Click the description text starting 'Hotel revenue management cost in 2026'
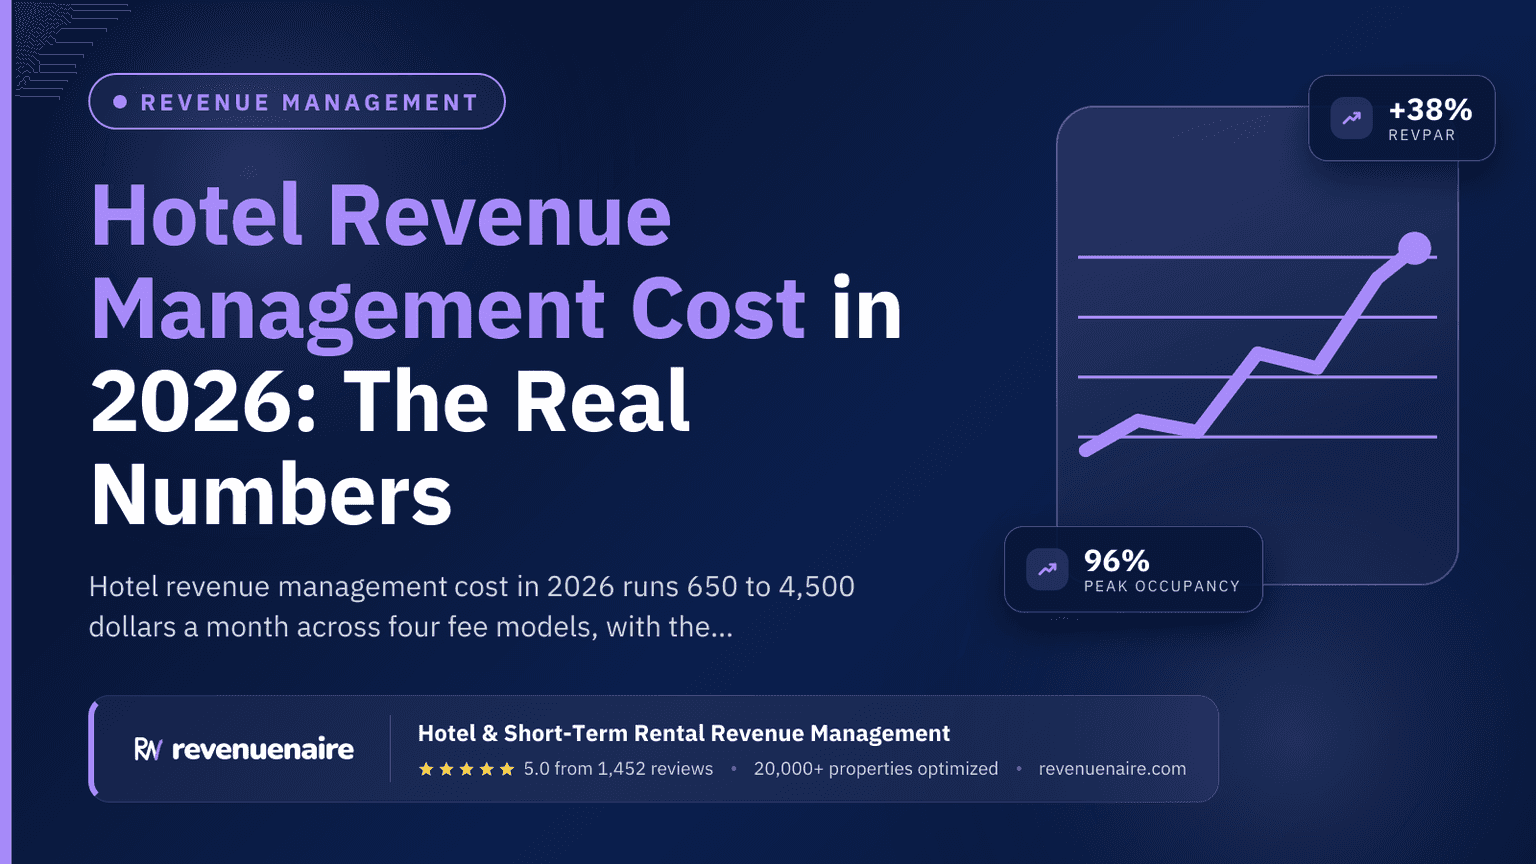The image size is (1536, 864). click(472, 606)
